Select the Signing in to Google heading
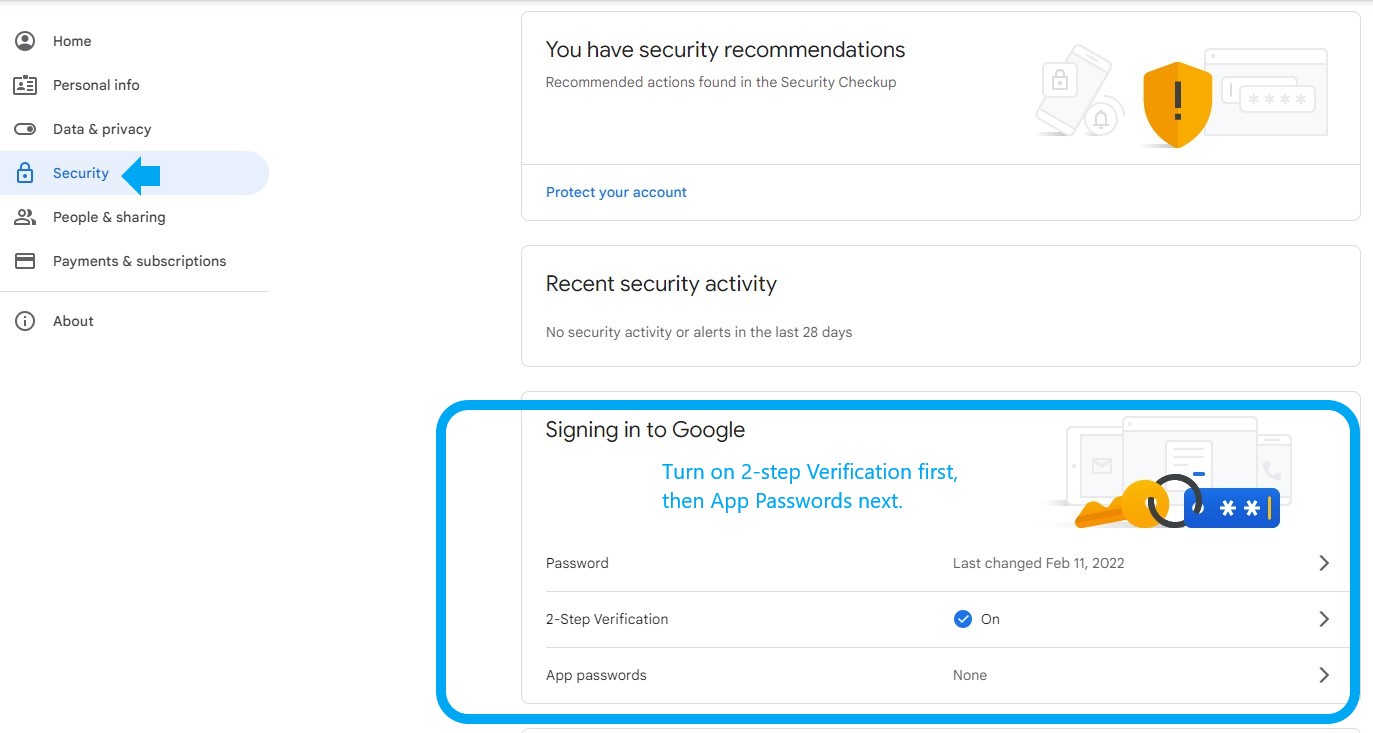1373x733 pixels. point(645,429)
